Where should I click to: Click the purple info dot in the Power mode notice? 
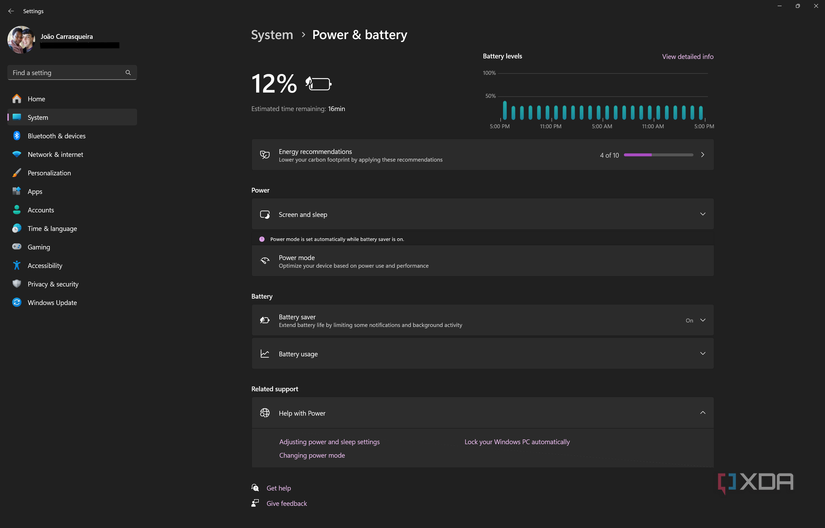(261, 239)
